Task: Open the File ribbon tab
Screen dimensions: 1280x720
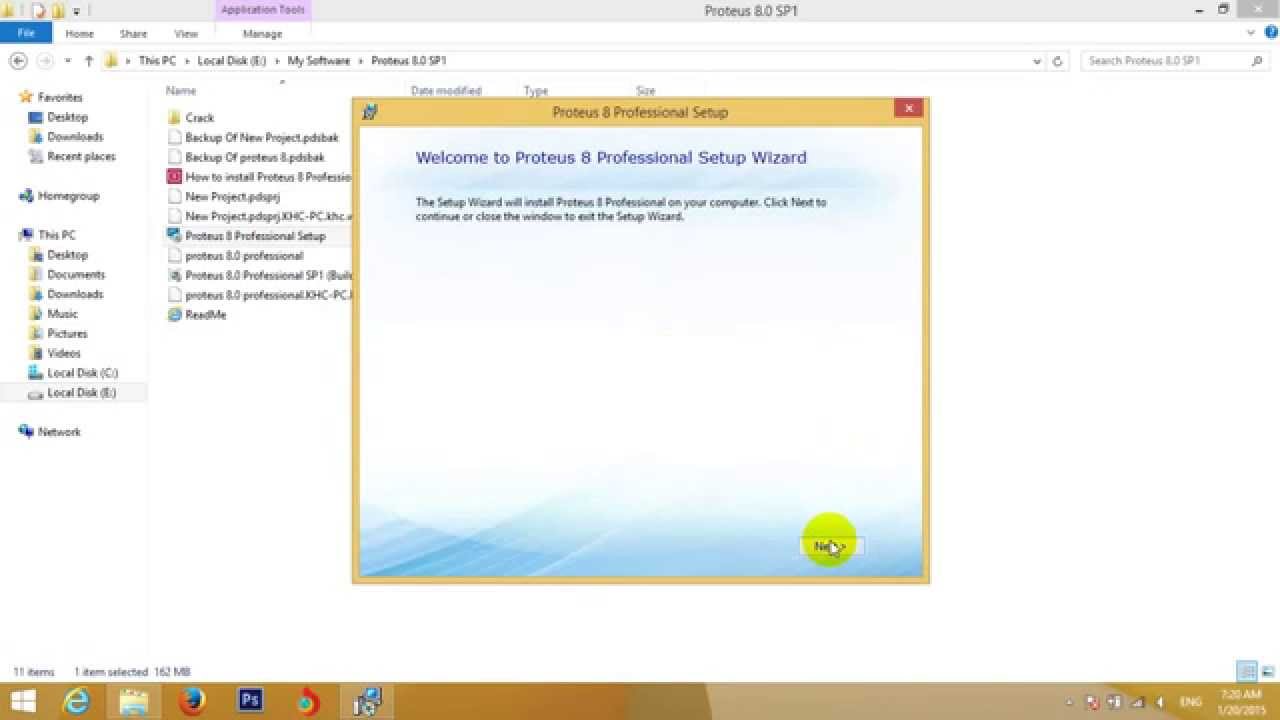Action: pos(26,33)
